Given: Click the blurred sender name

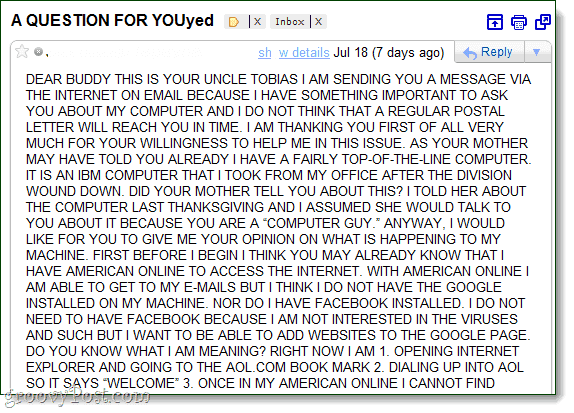Looking at the screenshot, I should (x=126, y=53).
